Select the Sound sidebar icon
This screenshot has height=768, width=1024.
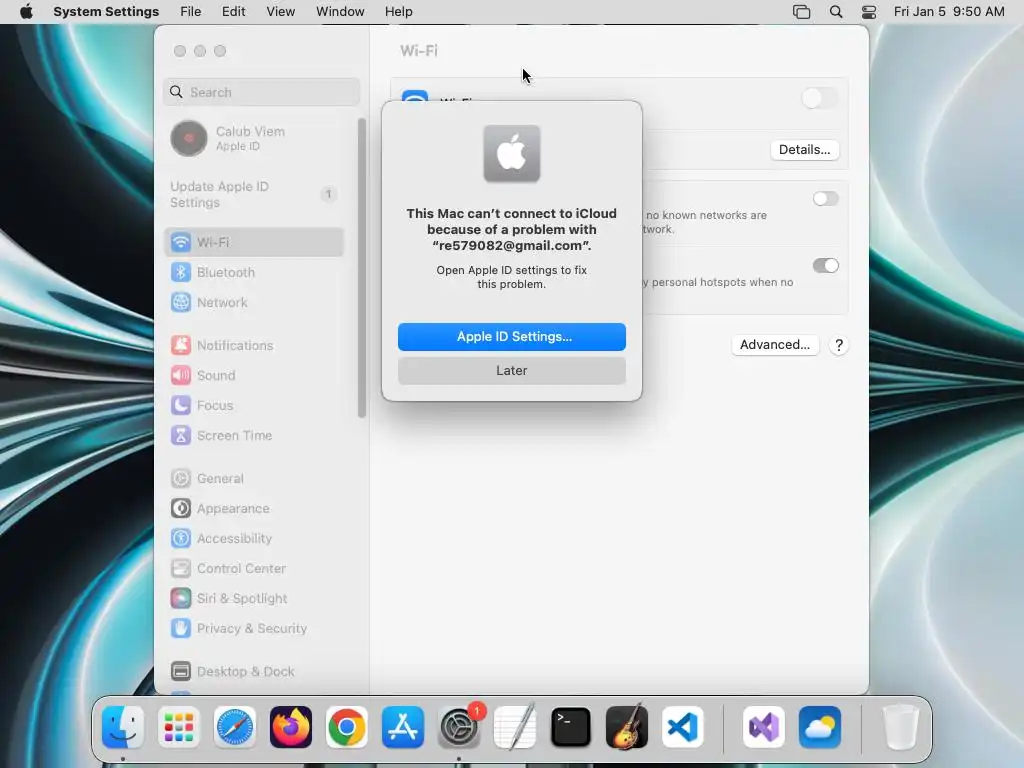click(181, 376)
